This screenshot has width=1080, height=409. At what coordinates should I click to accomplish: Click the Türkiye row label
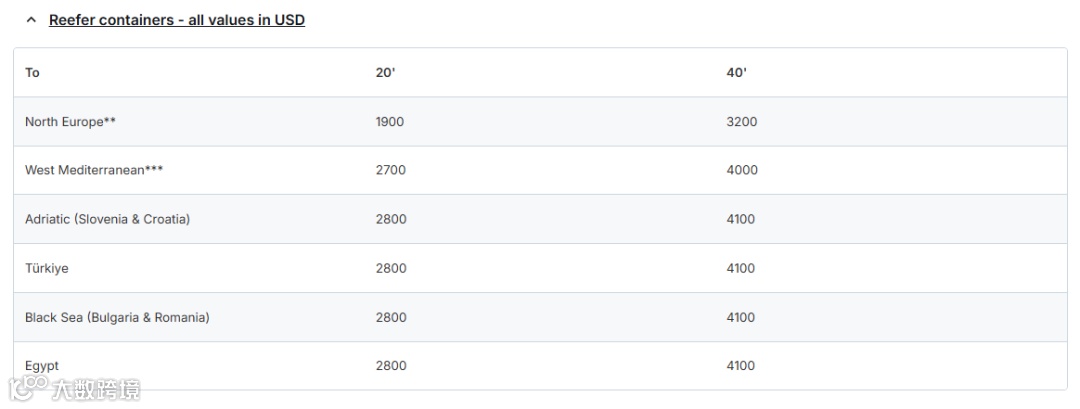pyautogui.click(x=47, y=269)
